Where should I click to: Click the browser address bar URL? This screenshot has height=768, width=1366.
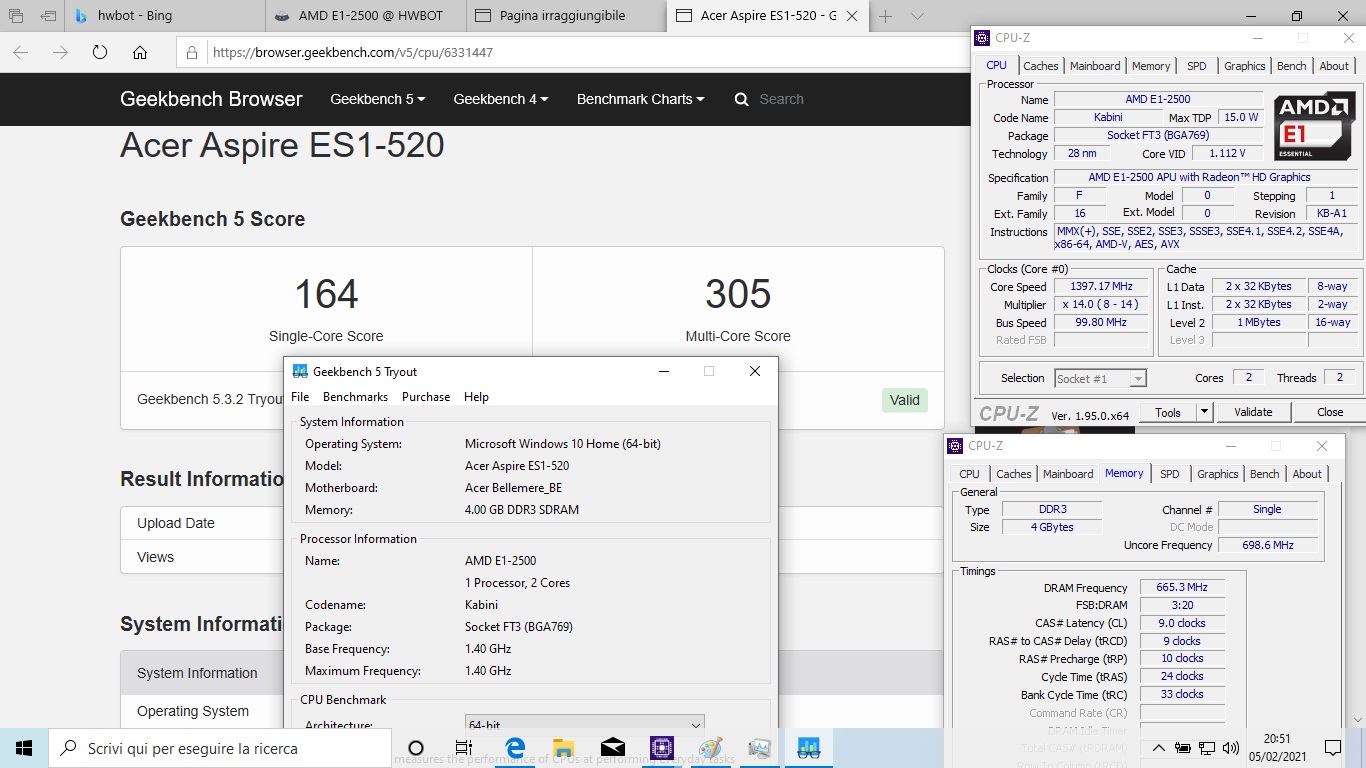point(353,53)
